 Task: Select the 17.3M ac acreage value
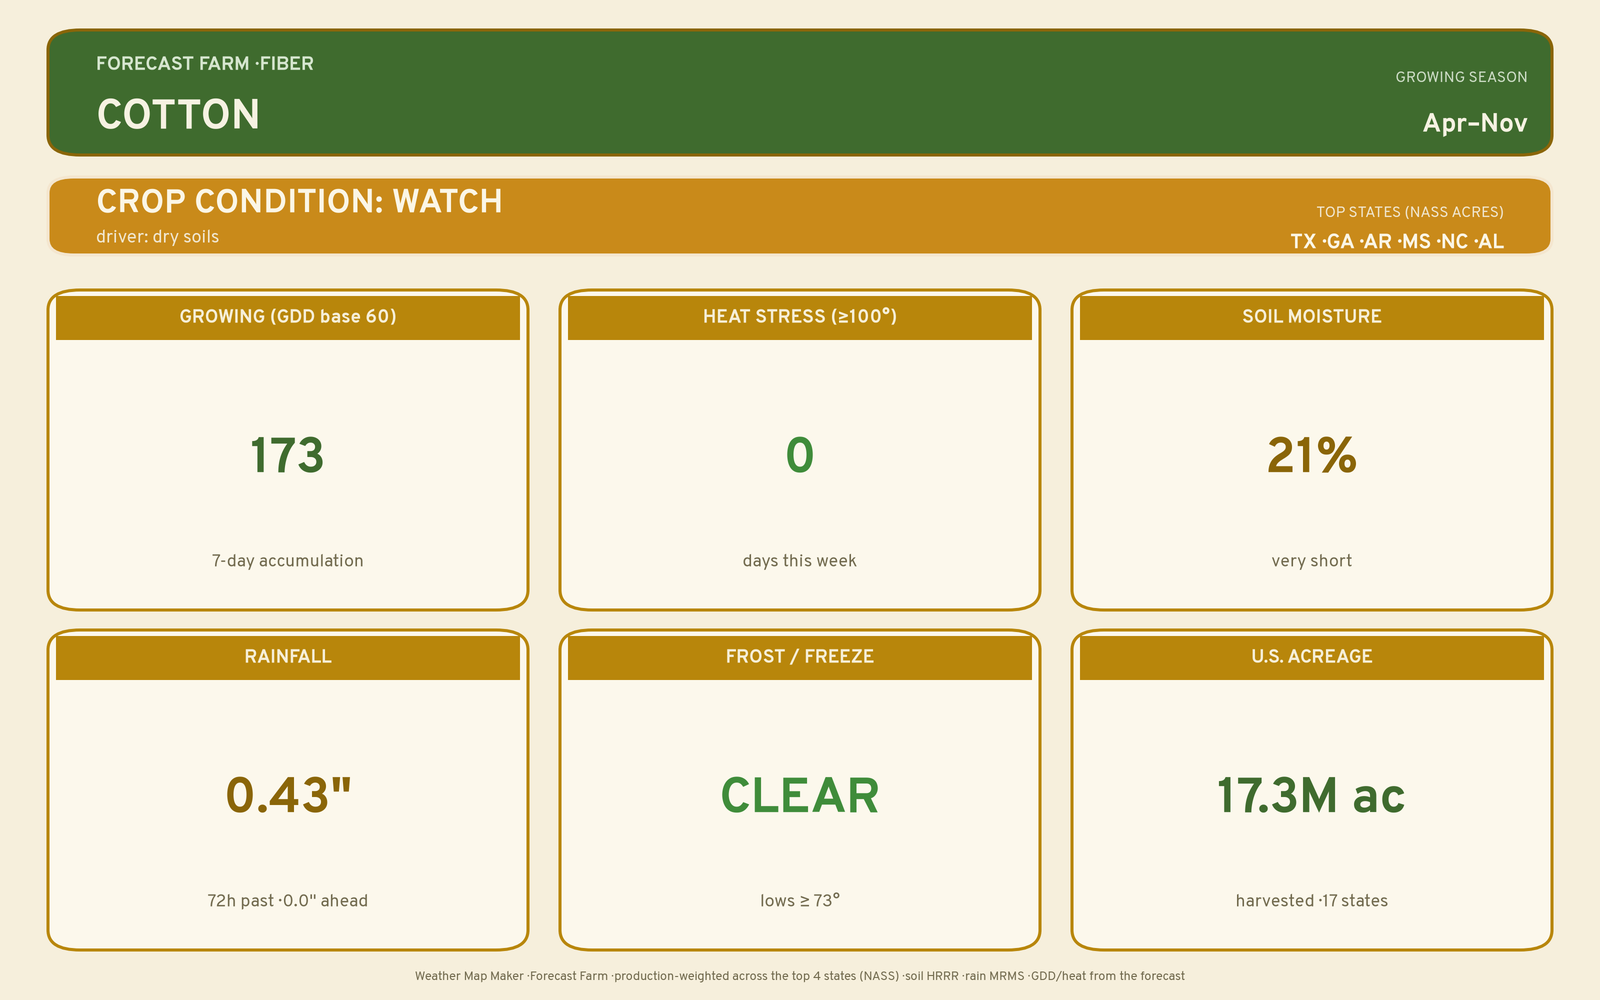tap(1311, 796)
